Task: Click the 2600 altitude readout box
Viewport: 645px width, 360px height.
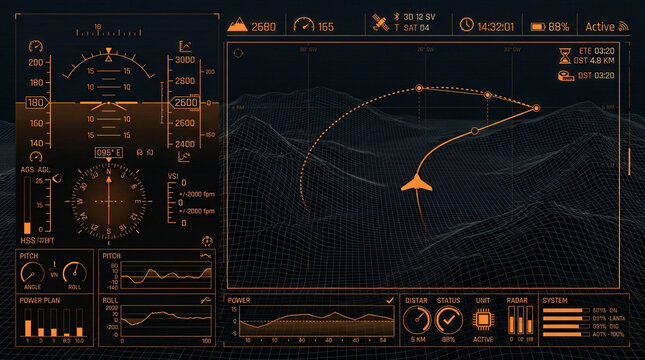Action: pos(184,102)
